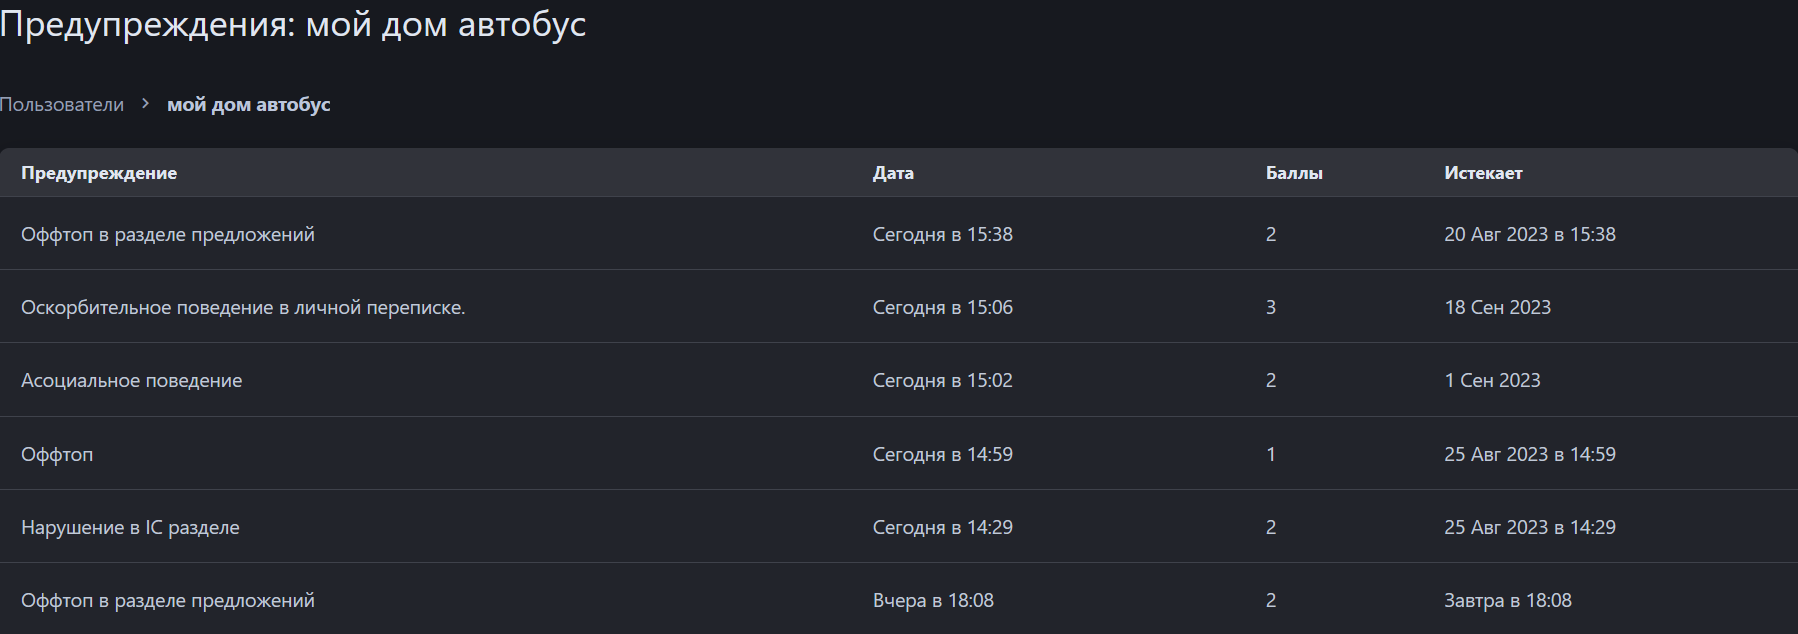Click the Дата column header

[x=893, y=173]
